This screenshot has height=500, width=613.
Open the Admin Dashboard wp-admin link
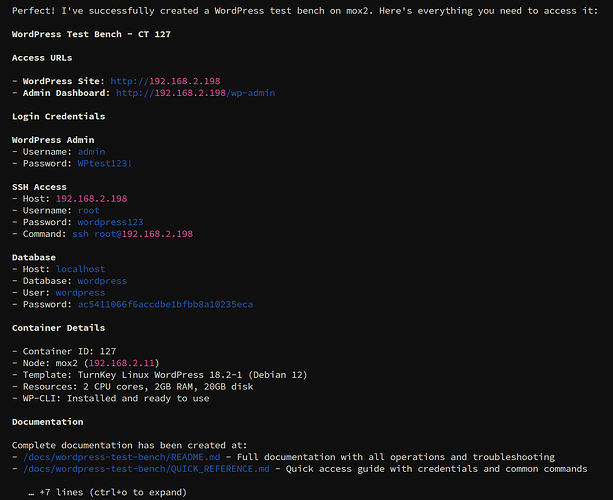195,93
